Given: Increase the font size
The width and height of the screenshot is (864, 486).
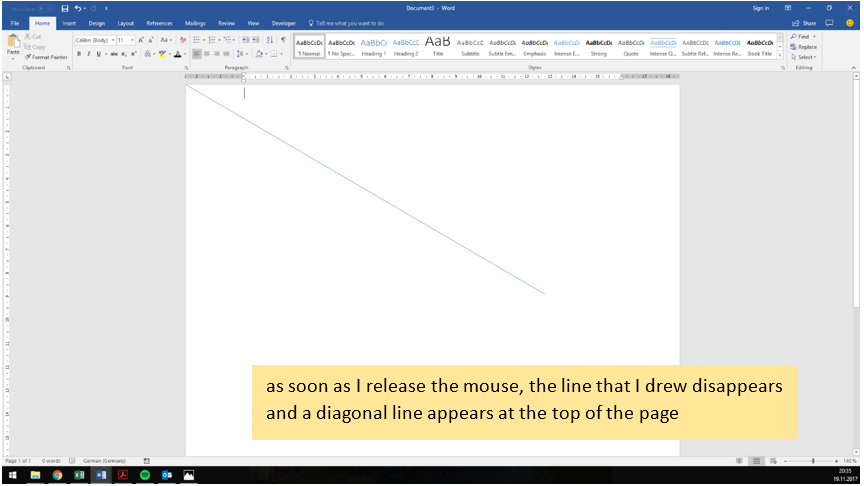Looking at the screenshot, I should point(141,40).
